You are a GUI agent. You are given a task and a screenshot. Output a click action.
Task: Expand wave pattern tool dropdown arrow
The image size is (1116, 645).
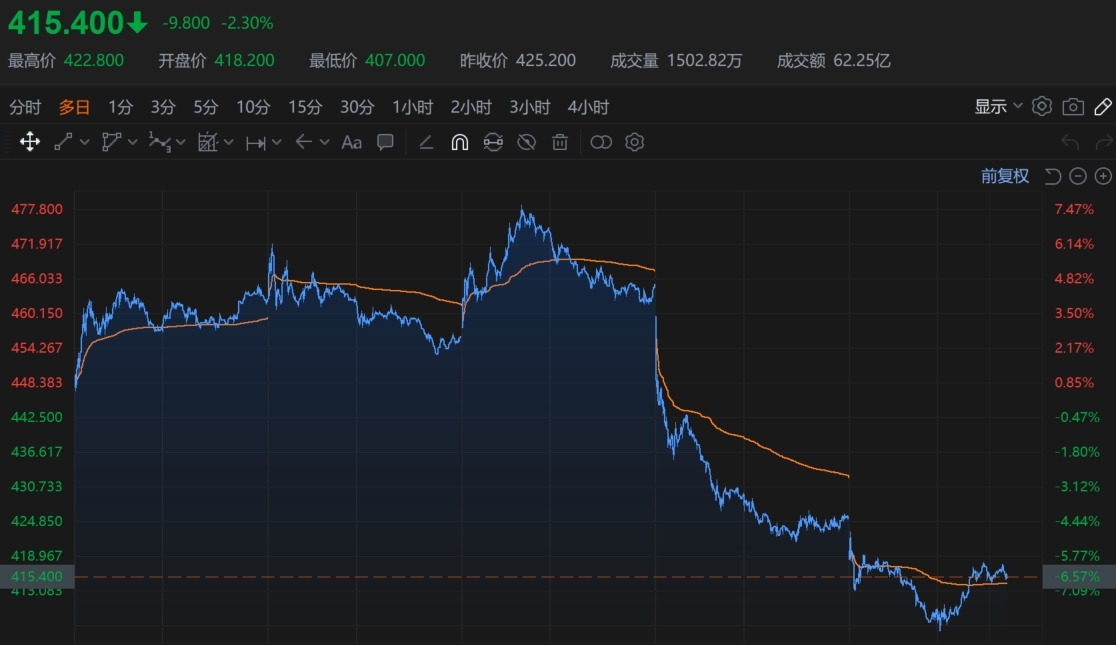tap(181, 142)
